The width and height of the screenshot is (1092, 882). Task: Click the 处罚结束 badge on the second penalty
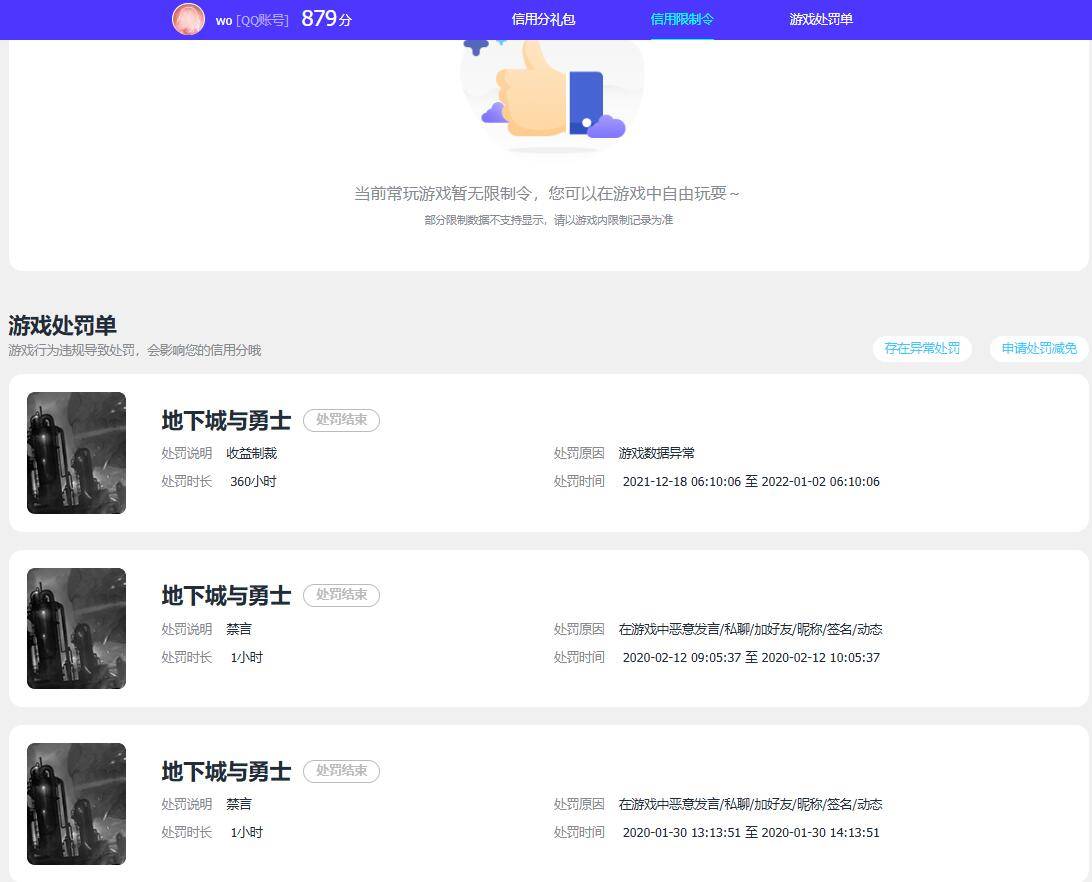coord(341,595)
